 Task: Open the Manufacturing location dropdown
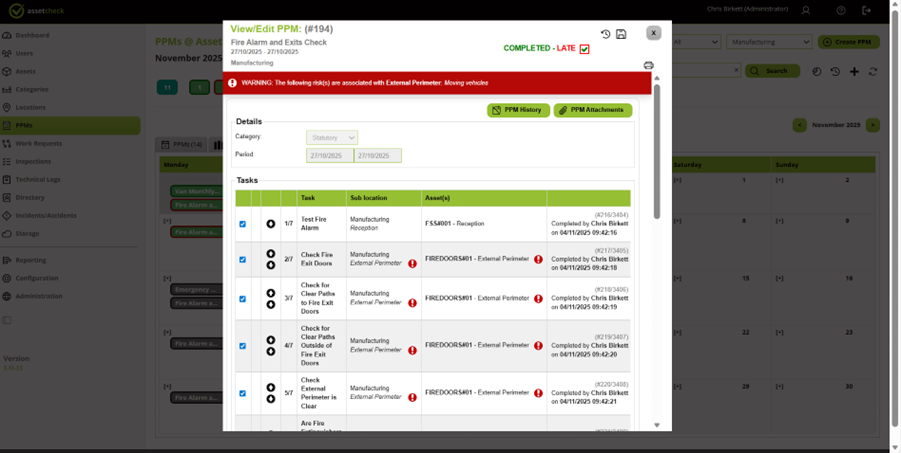[768, 43]
